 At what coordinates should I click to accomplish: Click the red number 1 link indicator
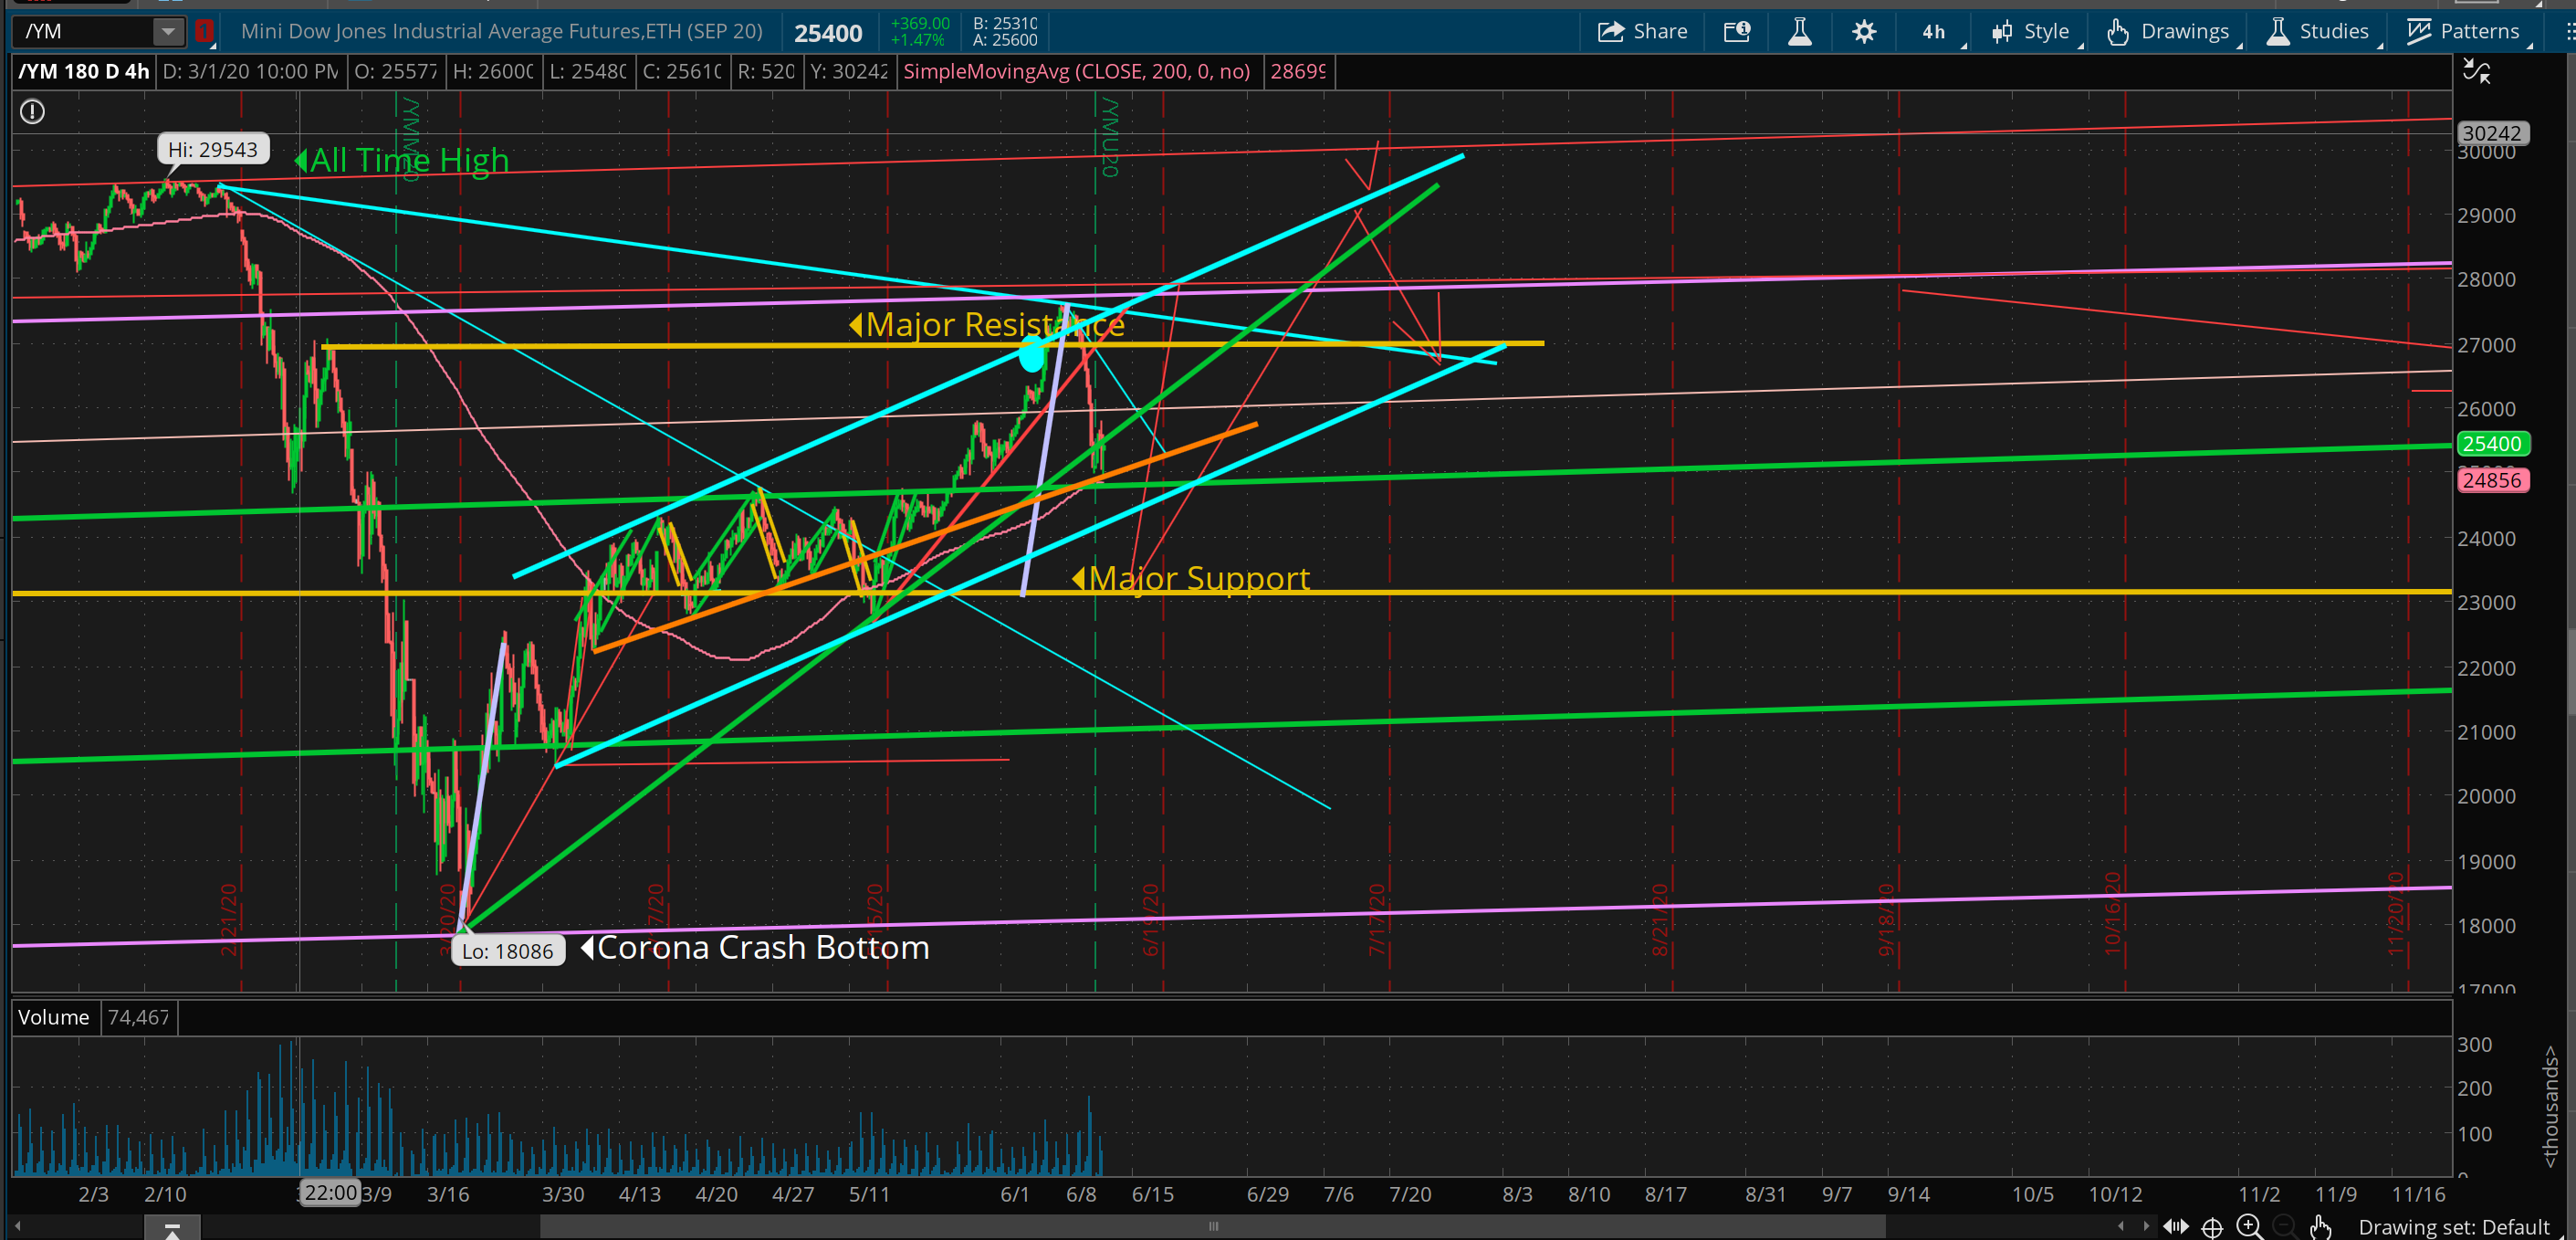click(204, 31)
